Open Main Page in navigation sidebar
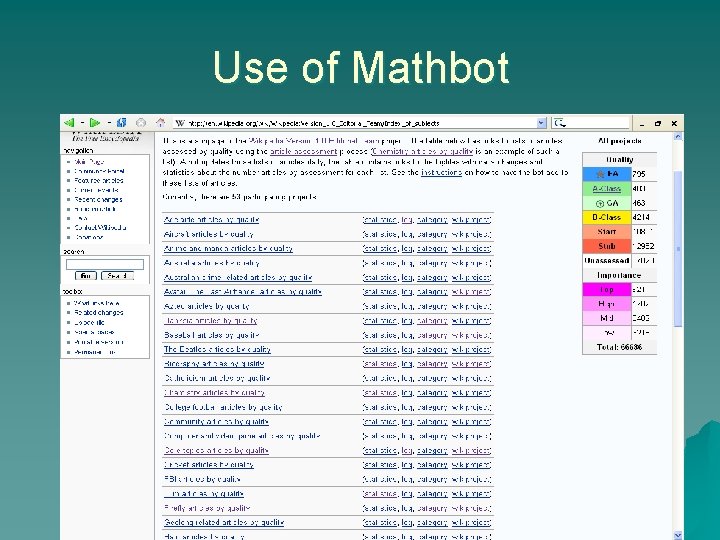 pyautogui.click(x=90, y=162)
